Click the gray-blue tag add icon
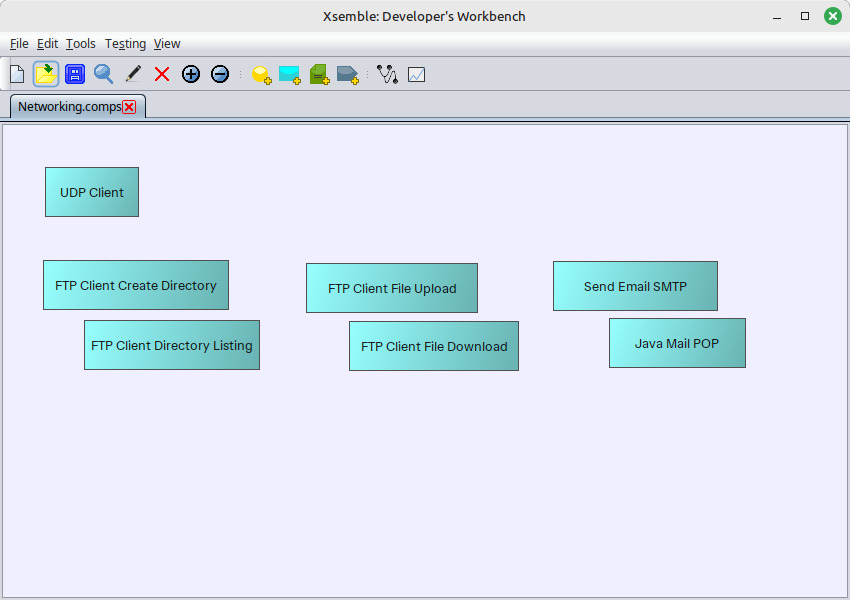Viewport: 850px width, 600px height. click(x=347, y=75)
